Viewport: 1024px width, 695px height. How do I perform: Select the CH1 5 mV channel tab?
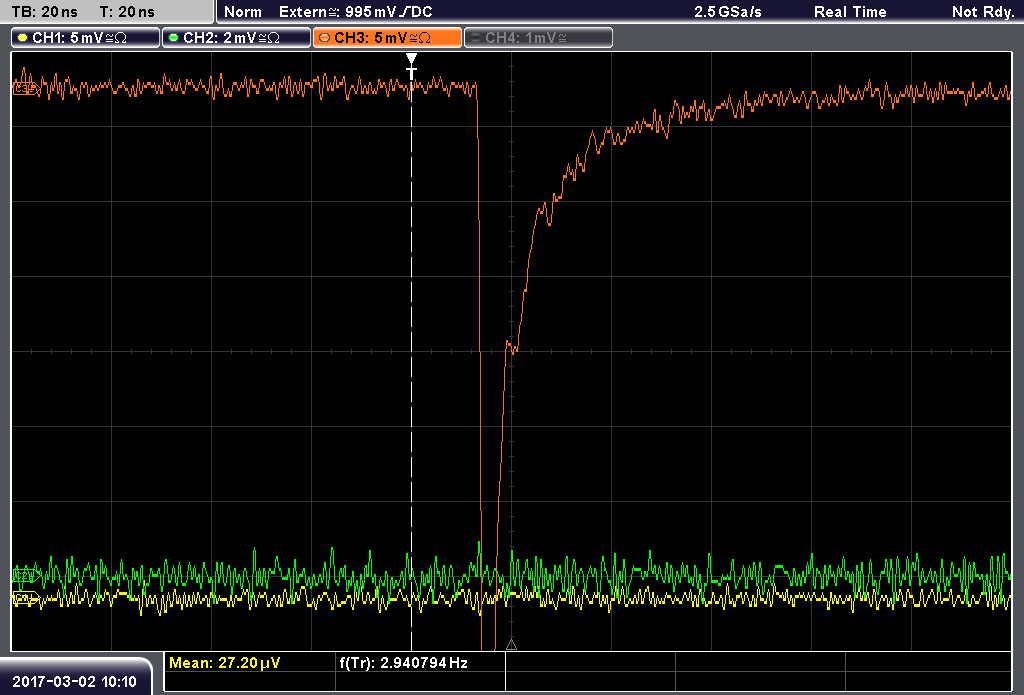tap(86, 38)
